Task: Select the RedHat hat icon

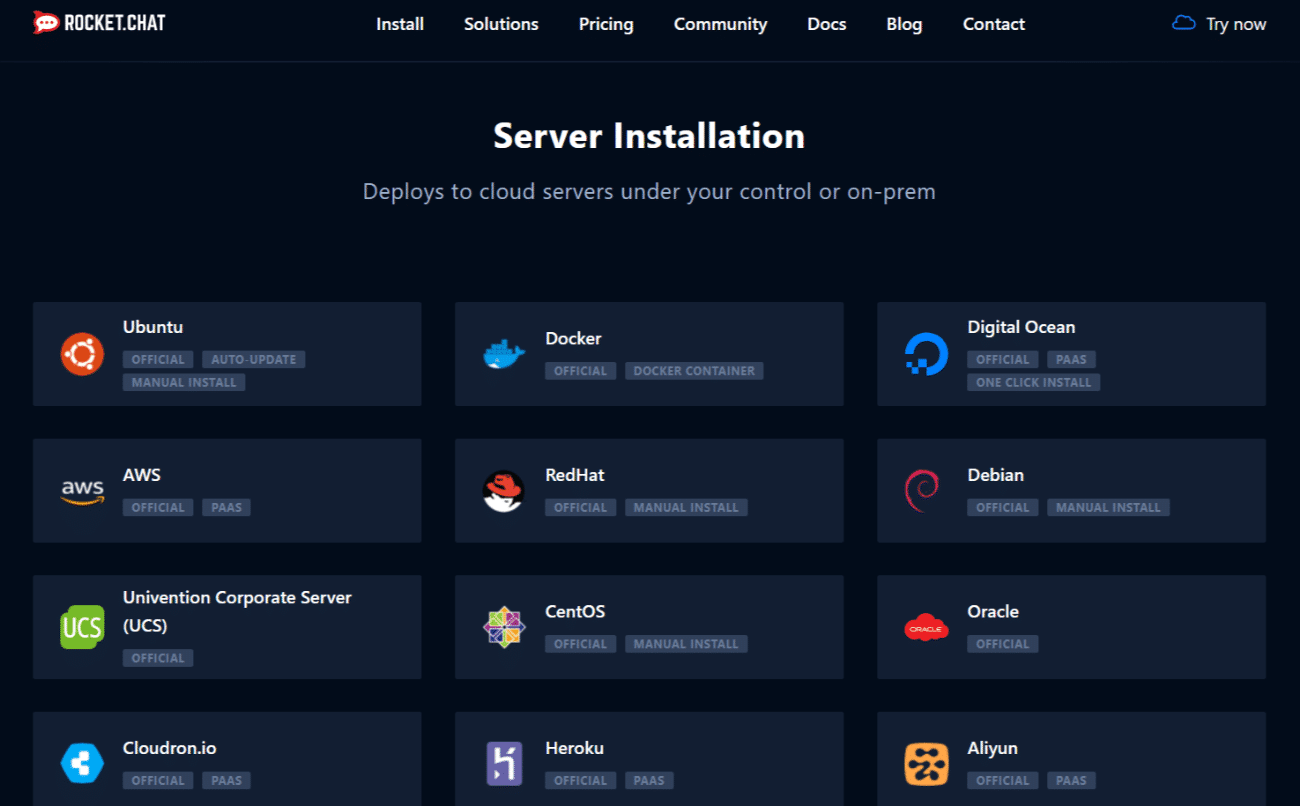Action: coord(503,490)
